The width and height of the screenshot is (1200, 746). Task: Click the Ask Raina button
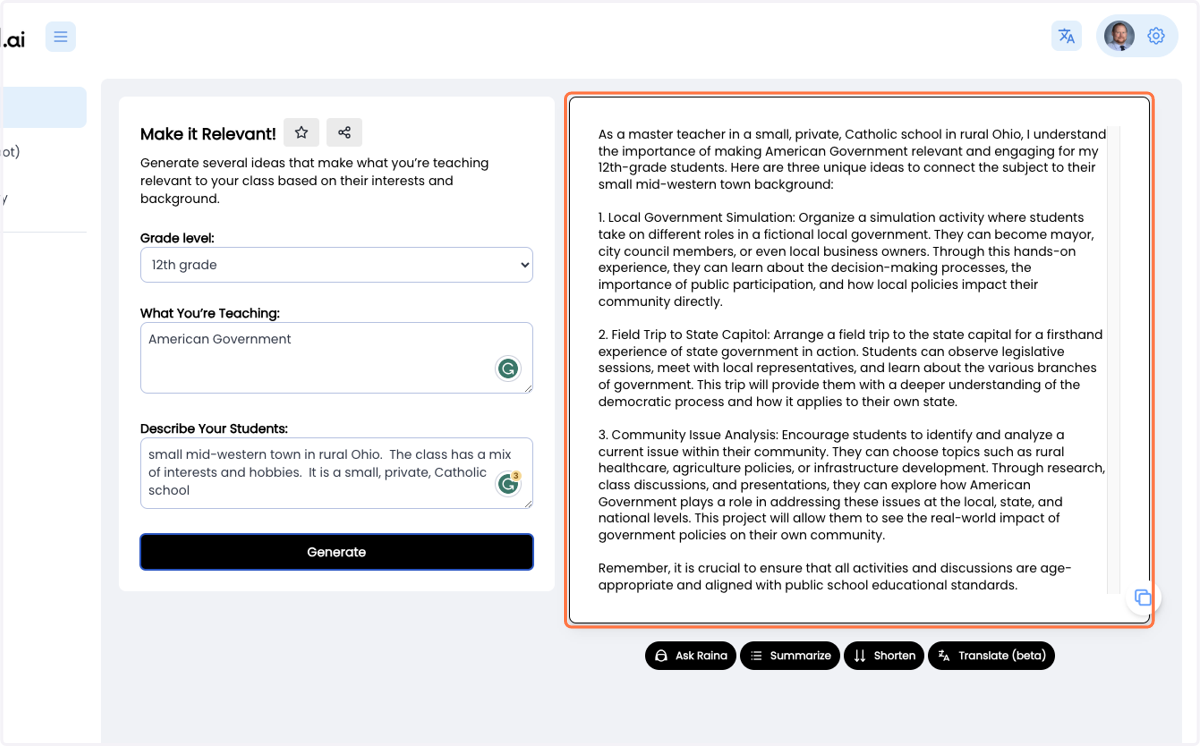click(x=691, y=656)
